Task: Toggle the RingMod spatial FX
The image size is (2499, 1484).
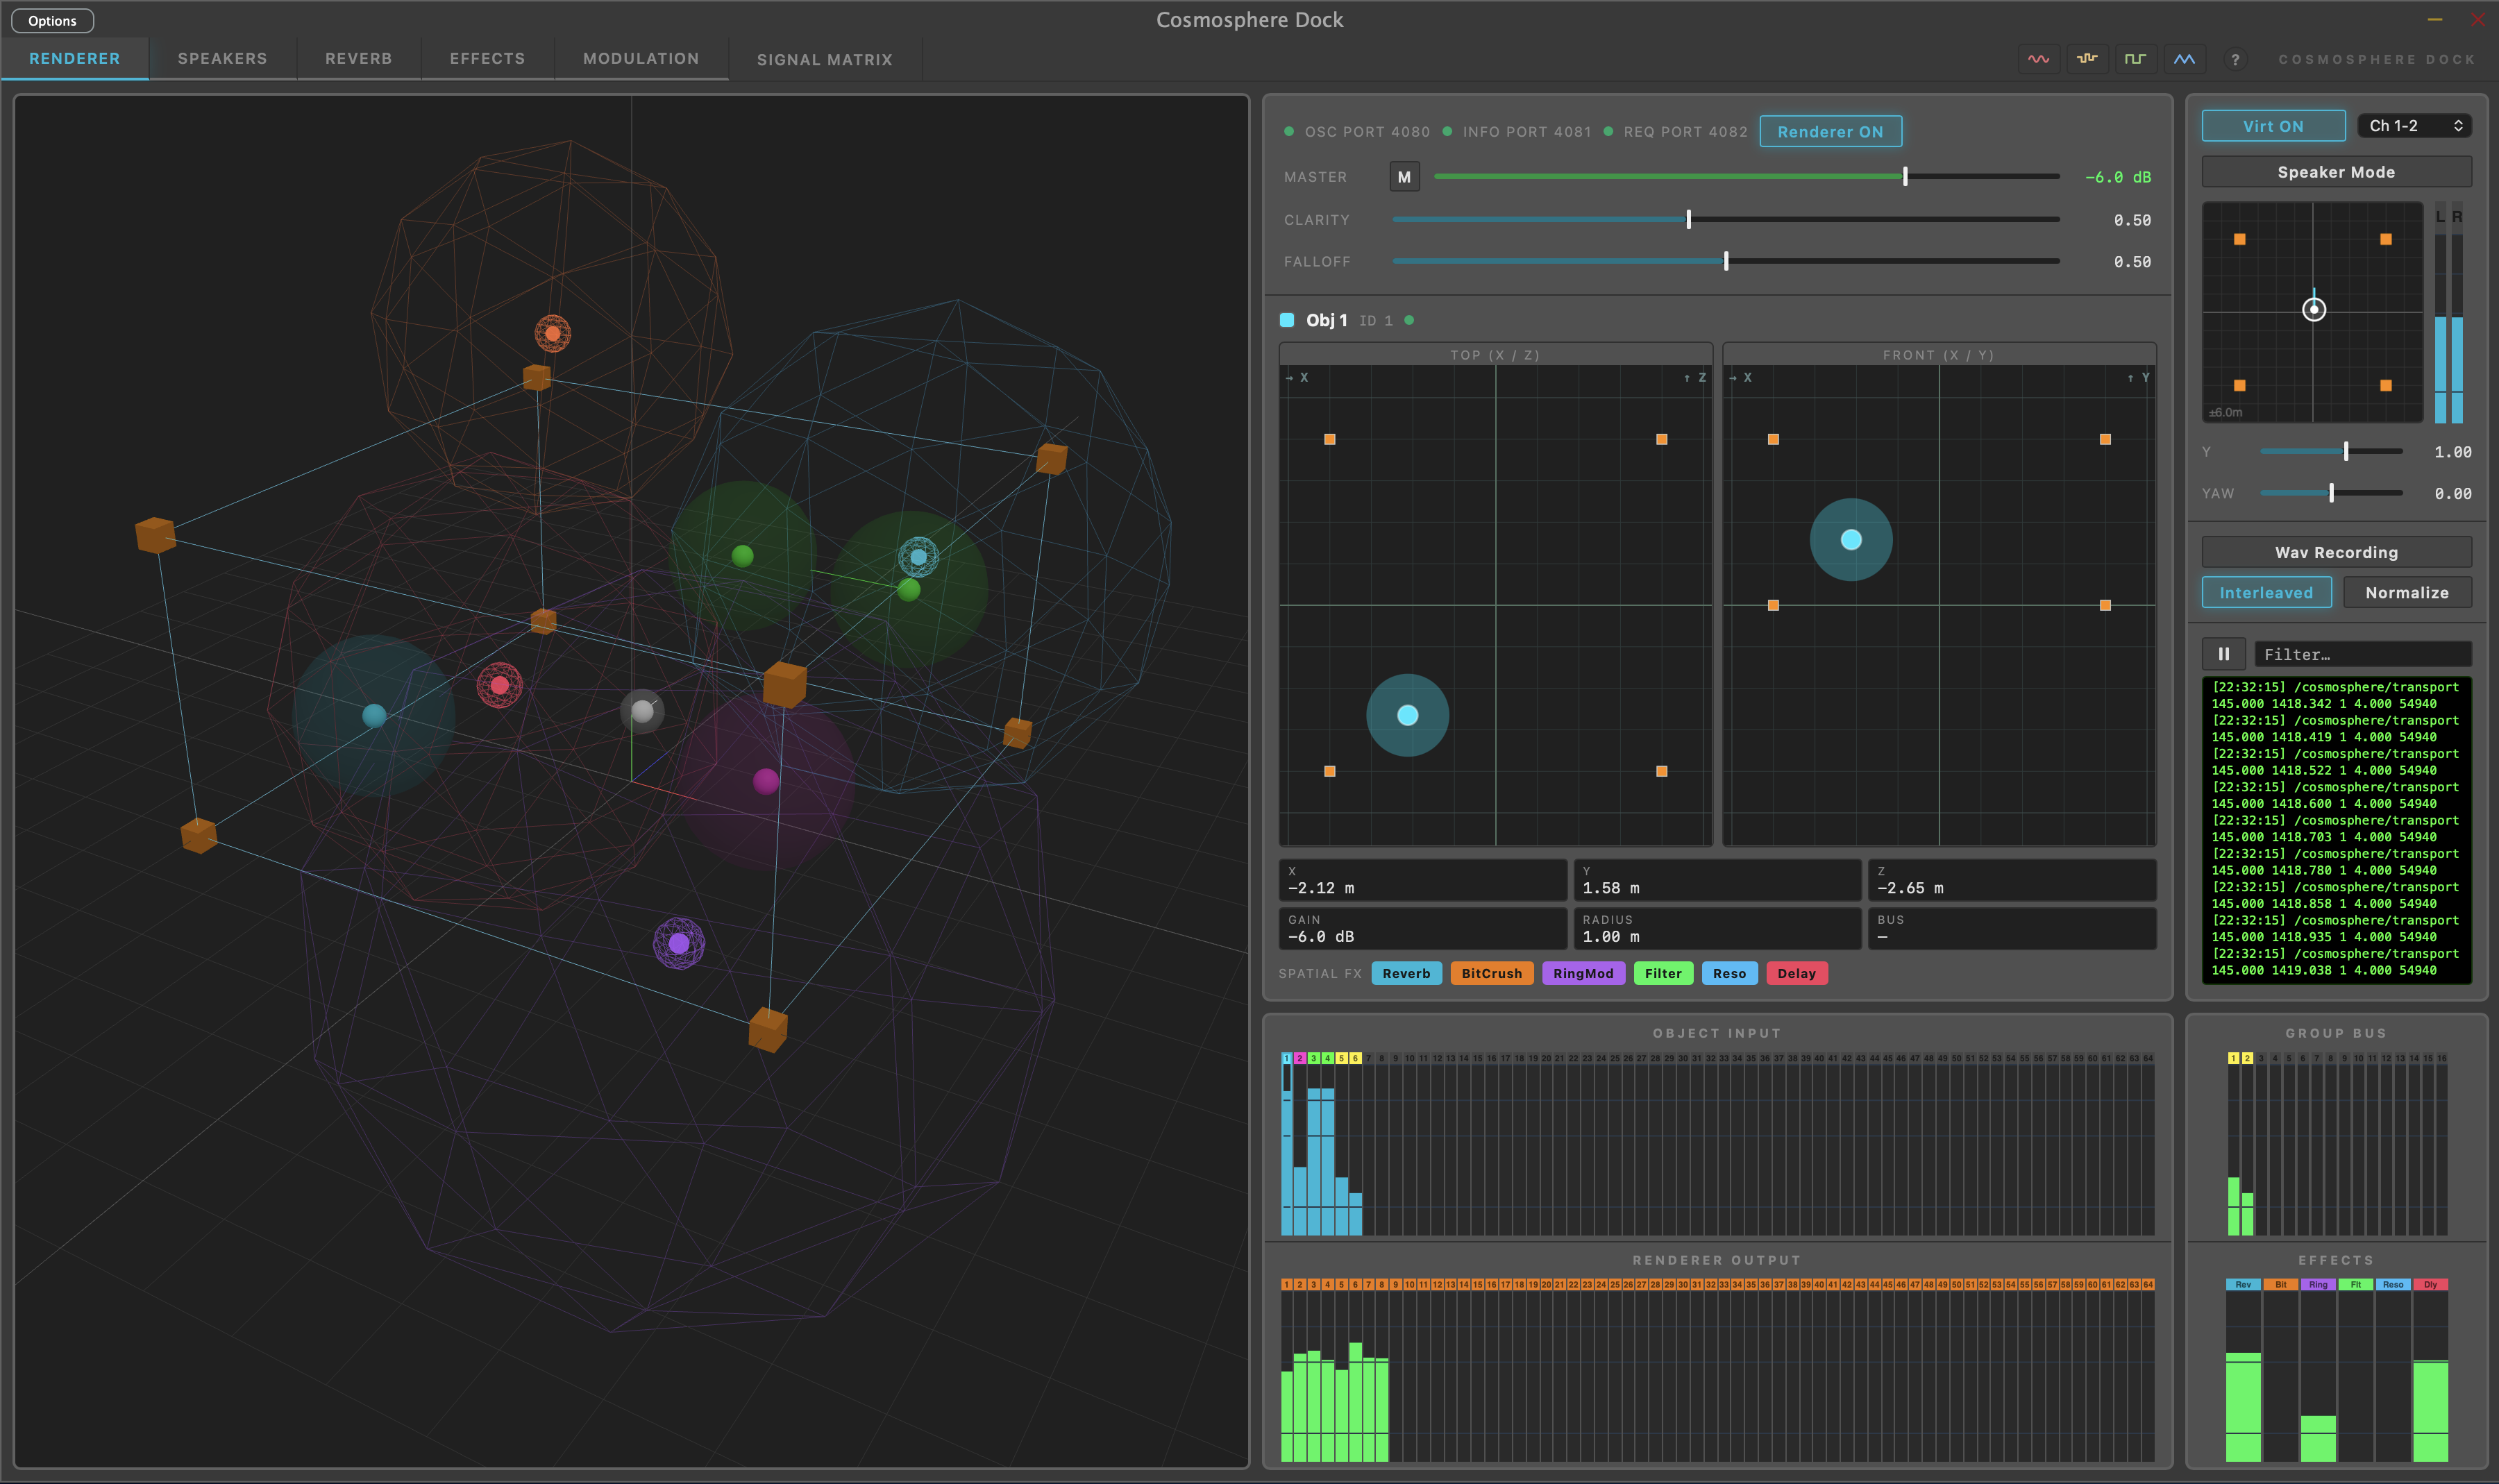Action: click(x=1583, y=974)
